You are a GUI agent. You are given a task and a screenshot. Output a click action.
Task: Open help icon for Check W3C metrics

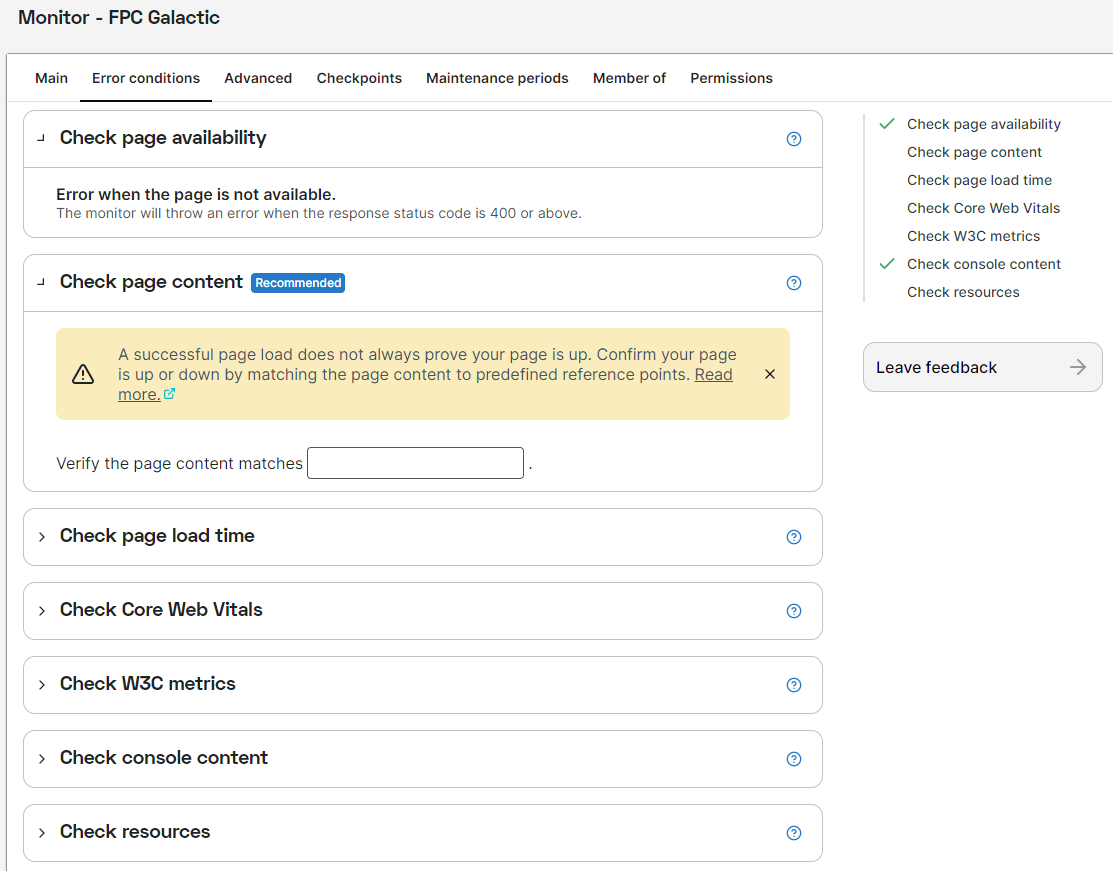tap(794, 685)
